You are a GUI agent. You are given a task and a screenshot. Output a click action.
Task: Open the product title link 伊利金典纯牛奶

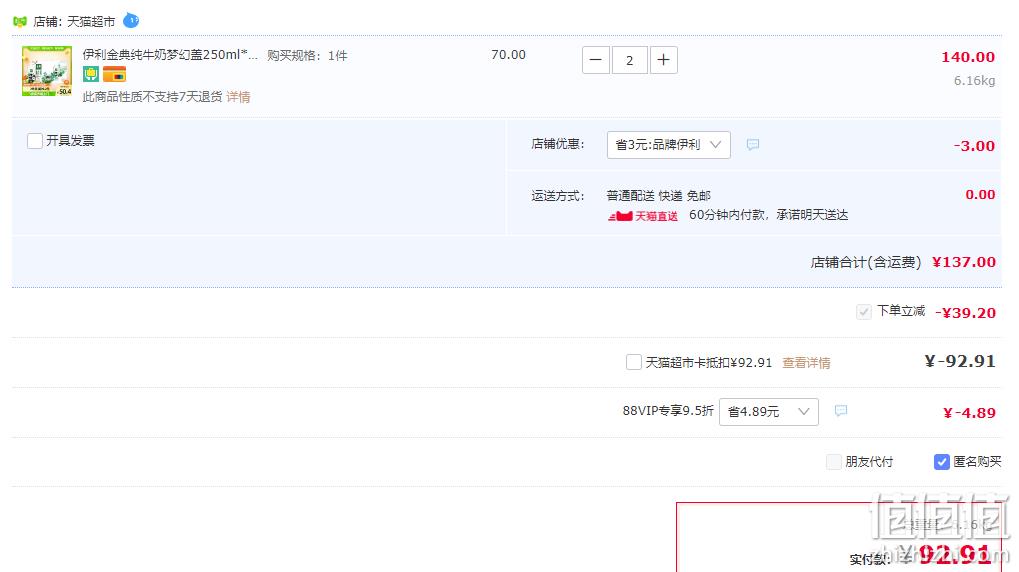170,55
